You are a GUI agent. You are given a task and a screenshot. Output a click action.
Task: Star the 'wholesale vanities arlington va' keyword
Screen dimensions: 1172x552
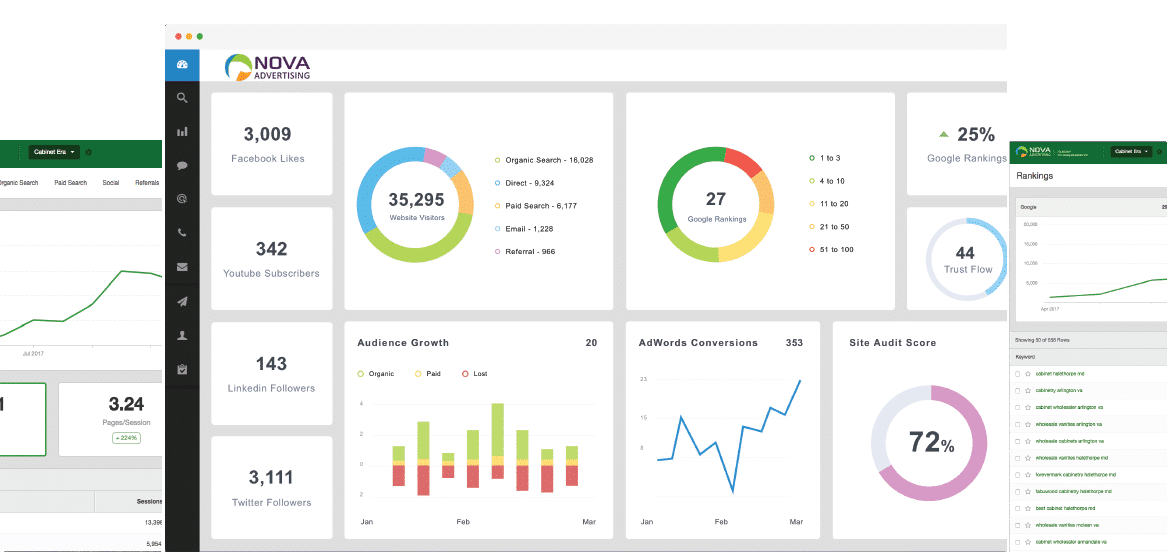(x=1028, y=424)
